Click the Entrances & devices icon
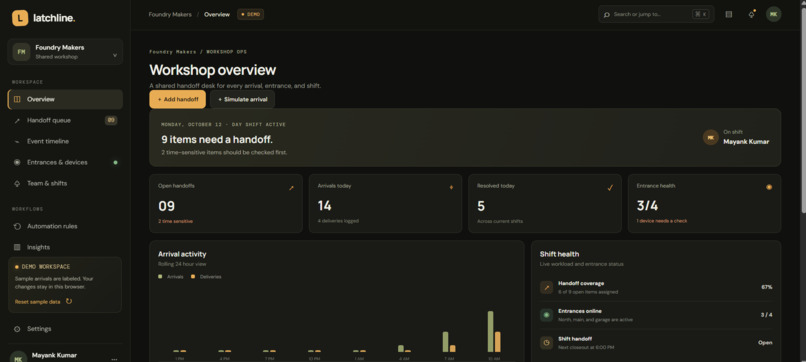Viewport: 806px width, 362px height. (17, 162)
